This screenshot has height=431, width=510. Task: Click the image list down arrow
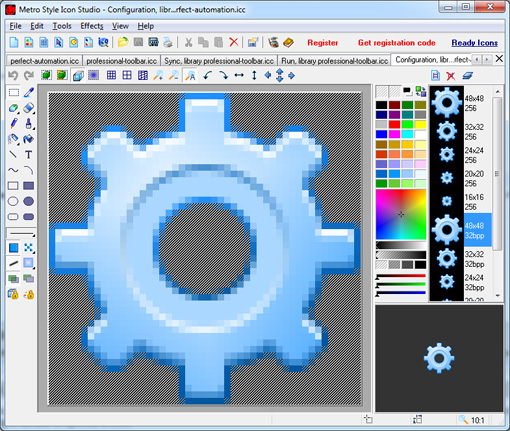click(x=497, y=295)
